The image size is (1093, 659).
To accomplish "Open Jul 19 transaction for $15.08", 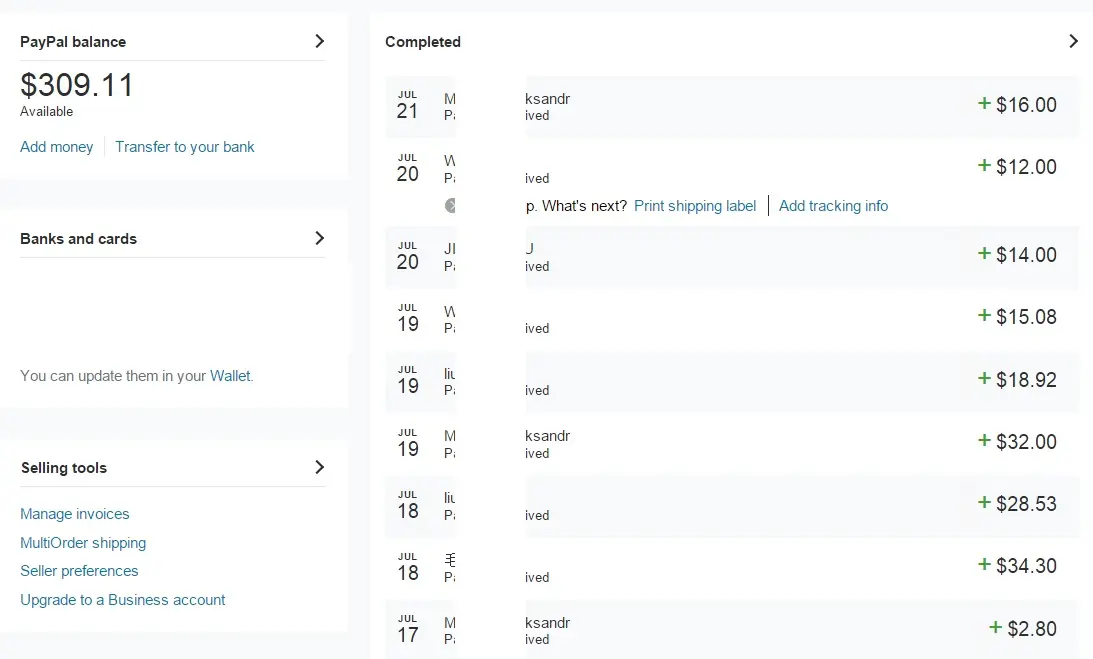I will tap(732, 318).
